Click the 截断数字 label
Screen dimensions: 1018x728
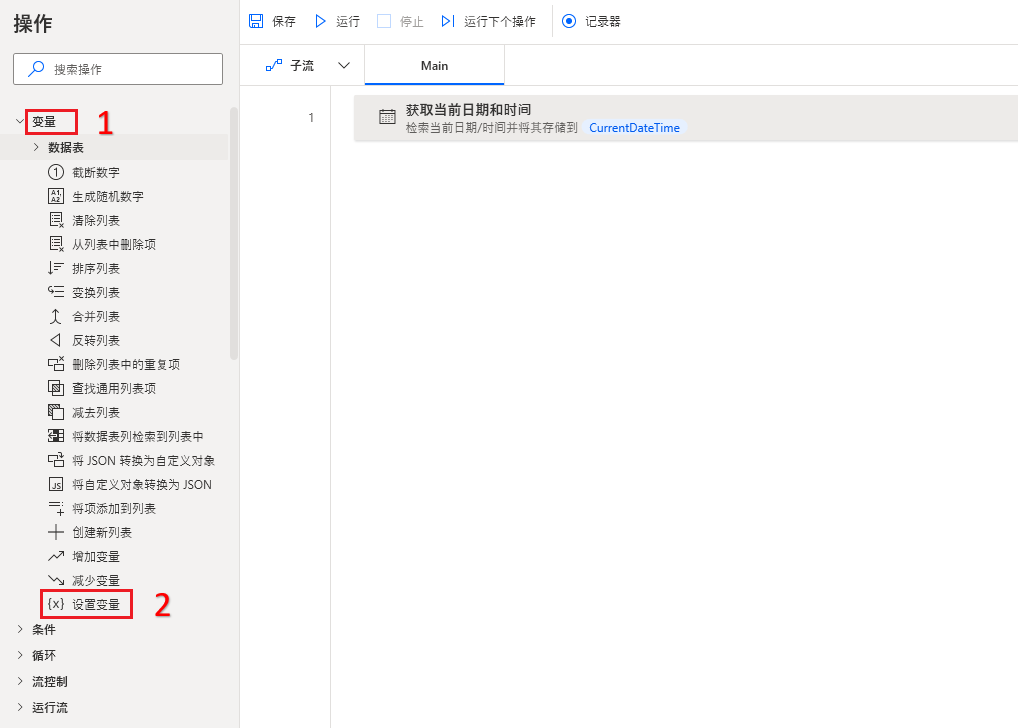tap(96, 172)
